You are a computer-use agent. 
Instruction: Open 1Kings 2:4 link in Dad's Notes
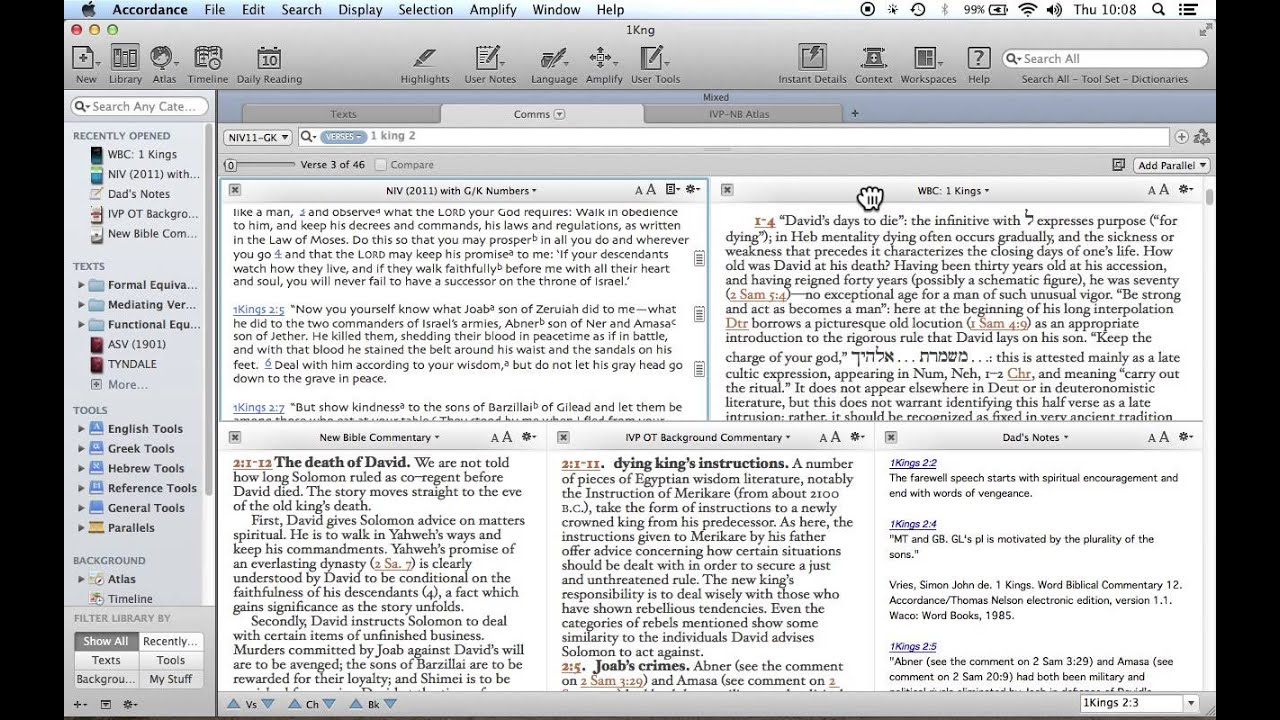tap(912, 524)
